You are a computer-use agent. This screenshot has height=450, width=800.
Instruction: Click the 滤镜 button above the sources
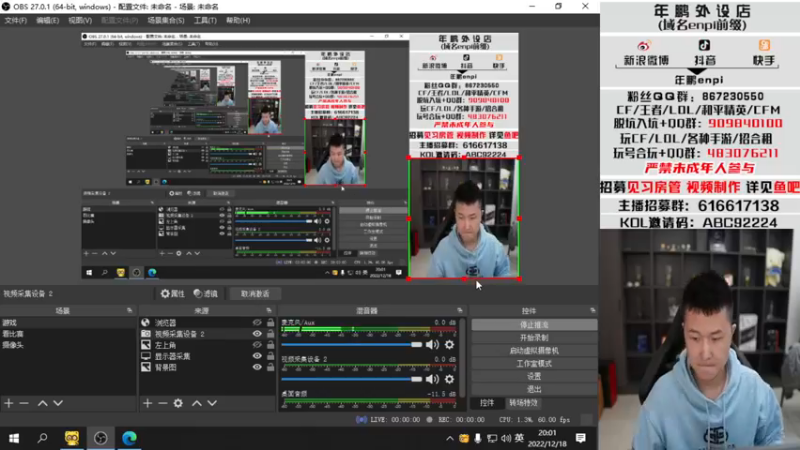206,294
